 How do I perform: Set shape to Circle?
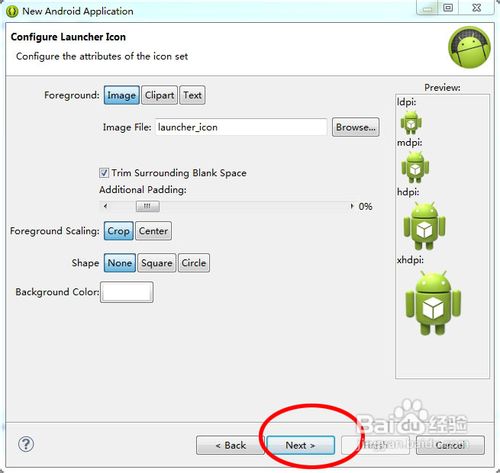coord(194,263)
